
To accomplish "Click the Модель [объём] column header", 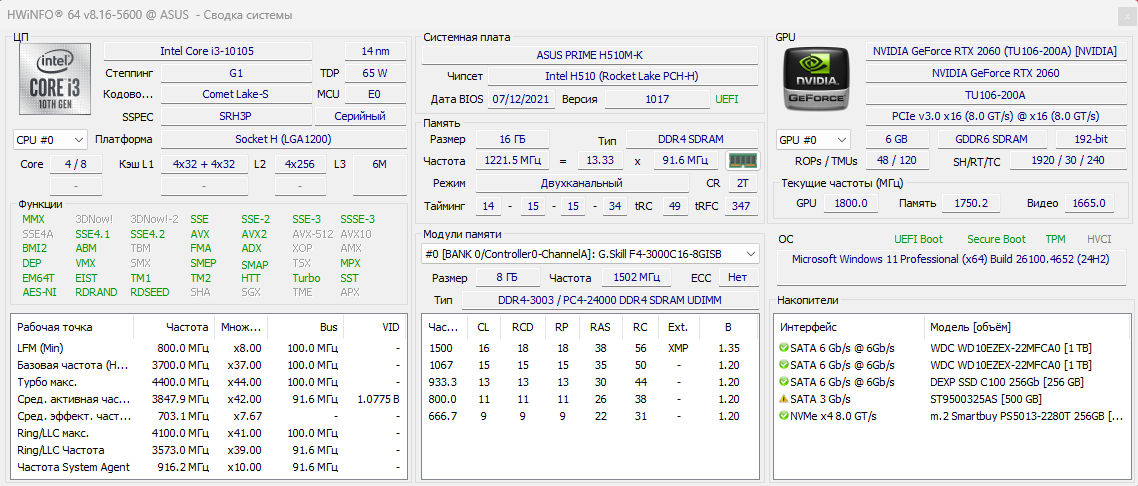I will 970,327.
